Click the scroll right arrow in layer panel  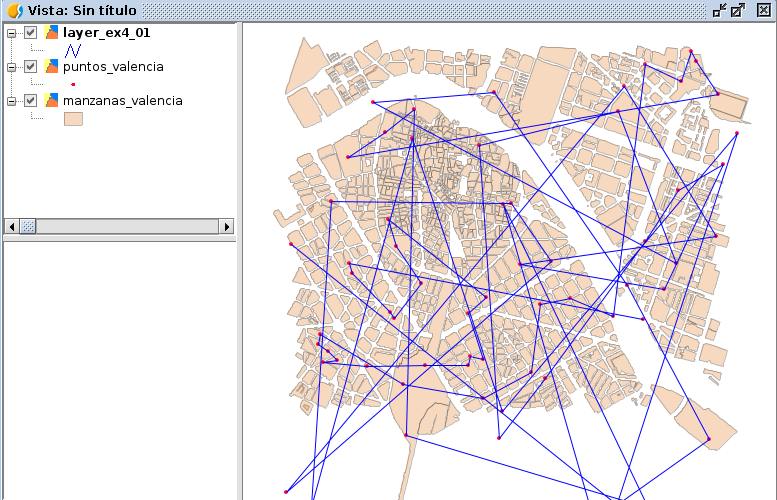click(226, 227)
